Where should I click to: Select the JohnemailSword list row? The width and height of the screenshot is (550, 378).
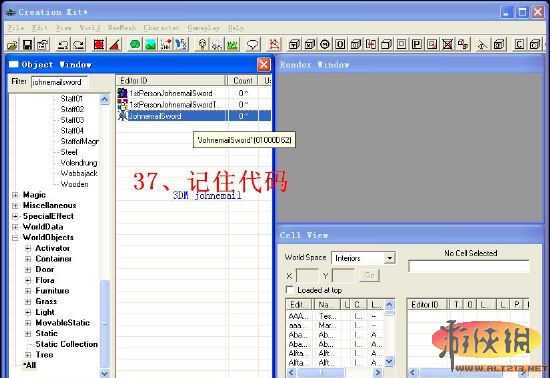pos(194,116)
